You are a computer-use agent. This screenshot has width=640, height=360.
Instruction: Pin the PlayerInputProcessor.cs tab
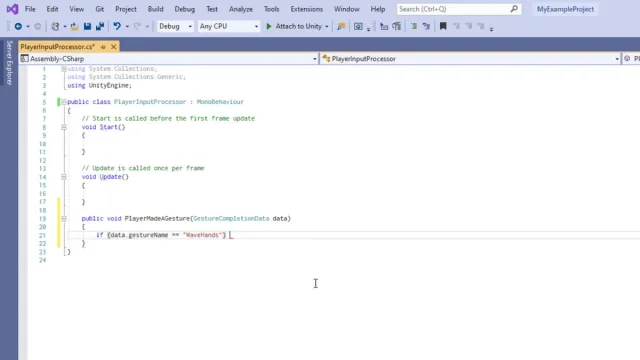[103, 47]
